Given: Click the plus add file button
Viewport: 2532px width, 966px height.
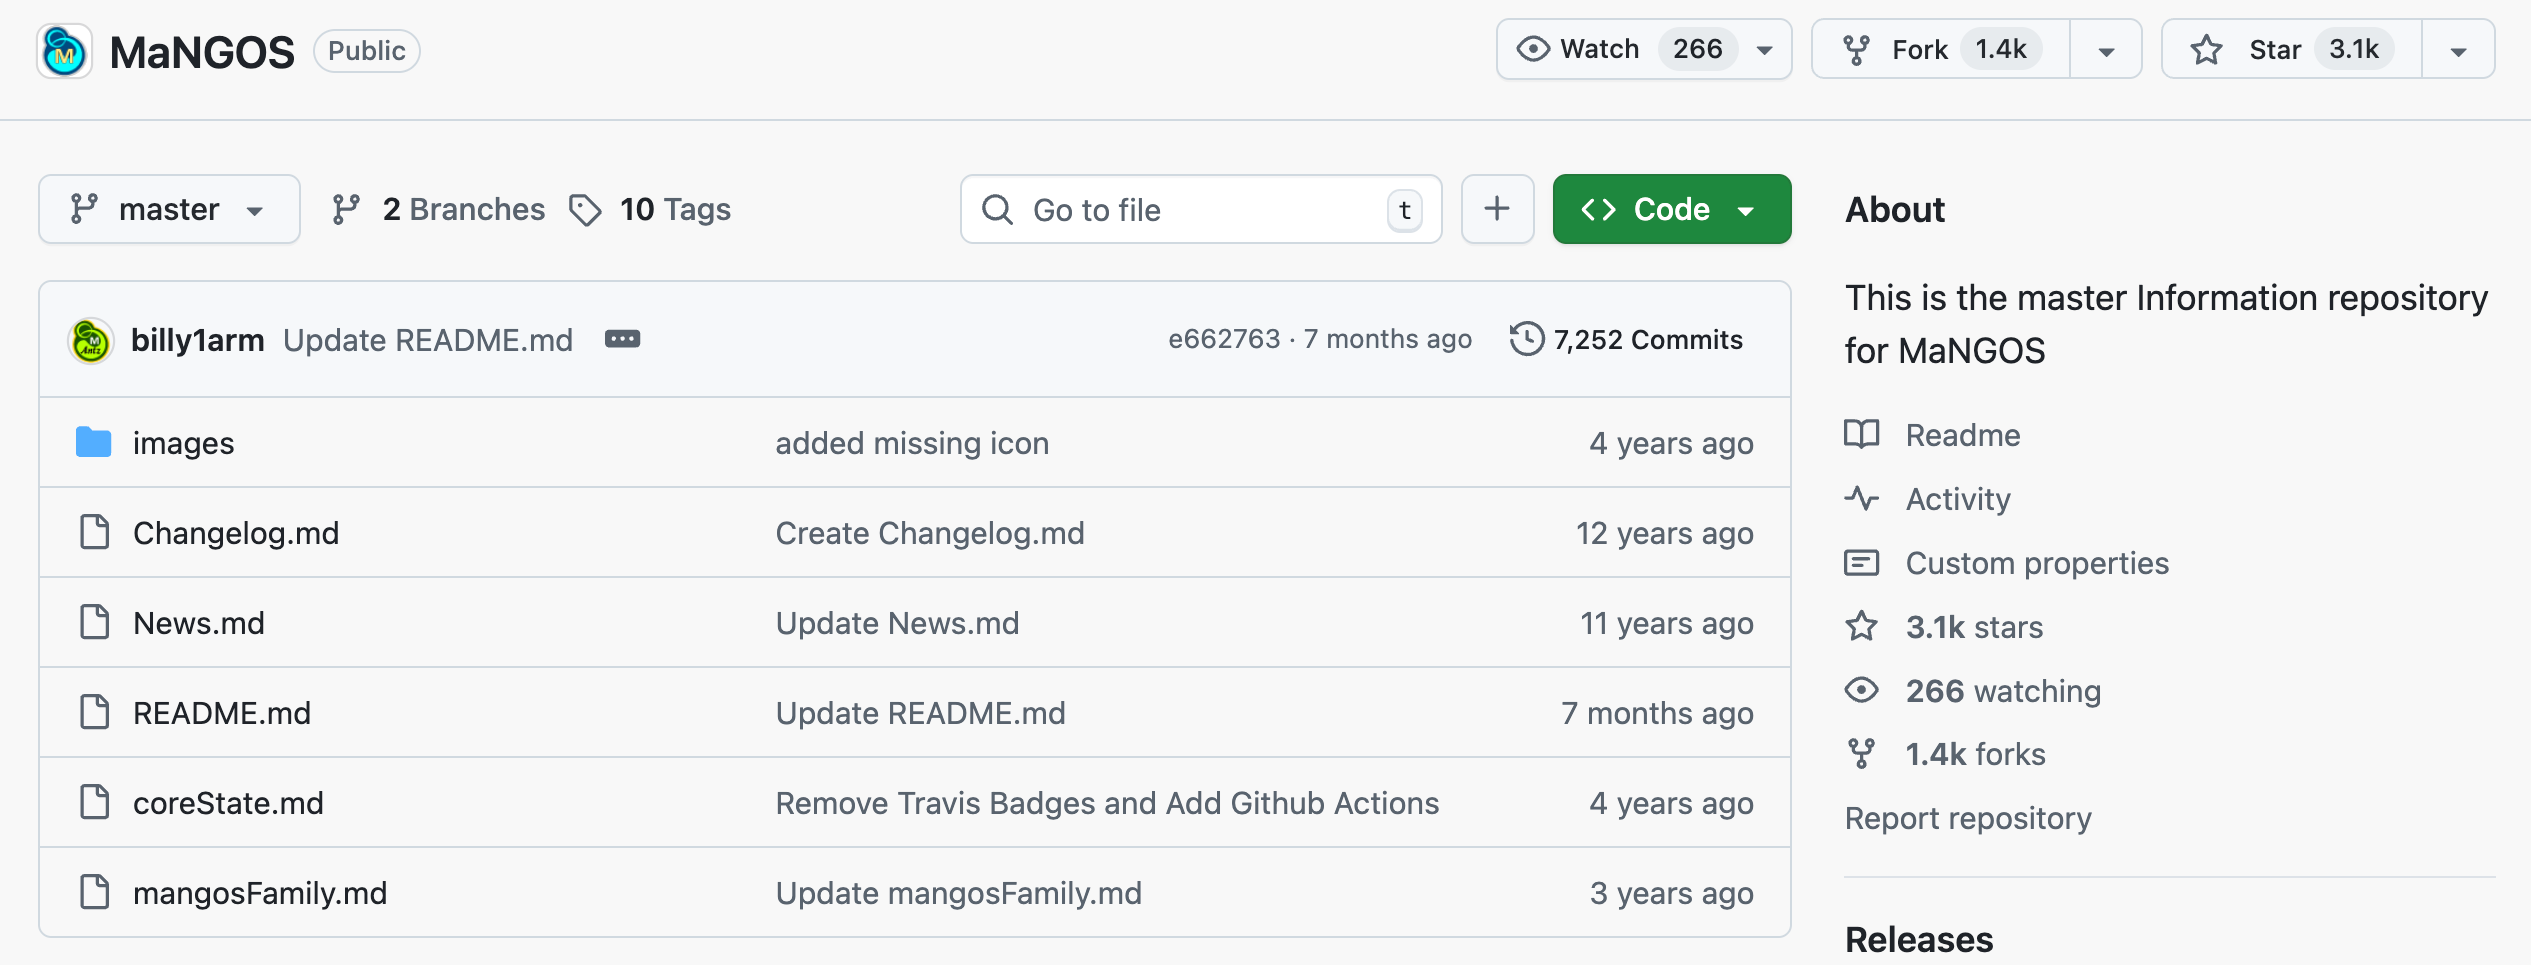Looking at the screenshot, I should [x=1496, y=209].
